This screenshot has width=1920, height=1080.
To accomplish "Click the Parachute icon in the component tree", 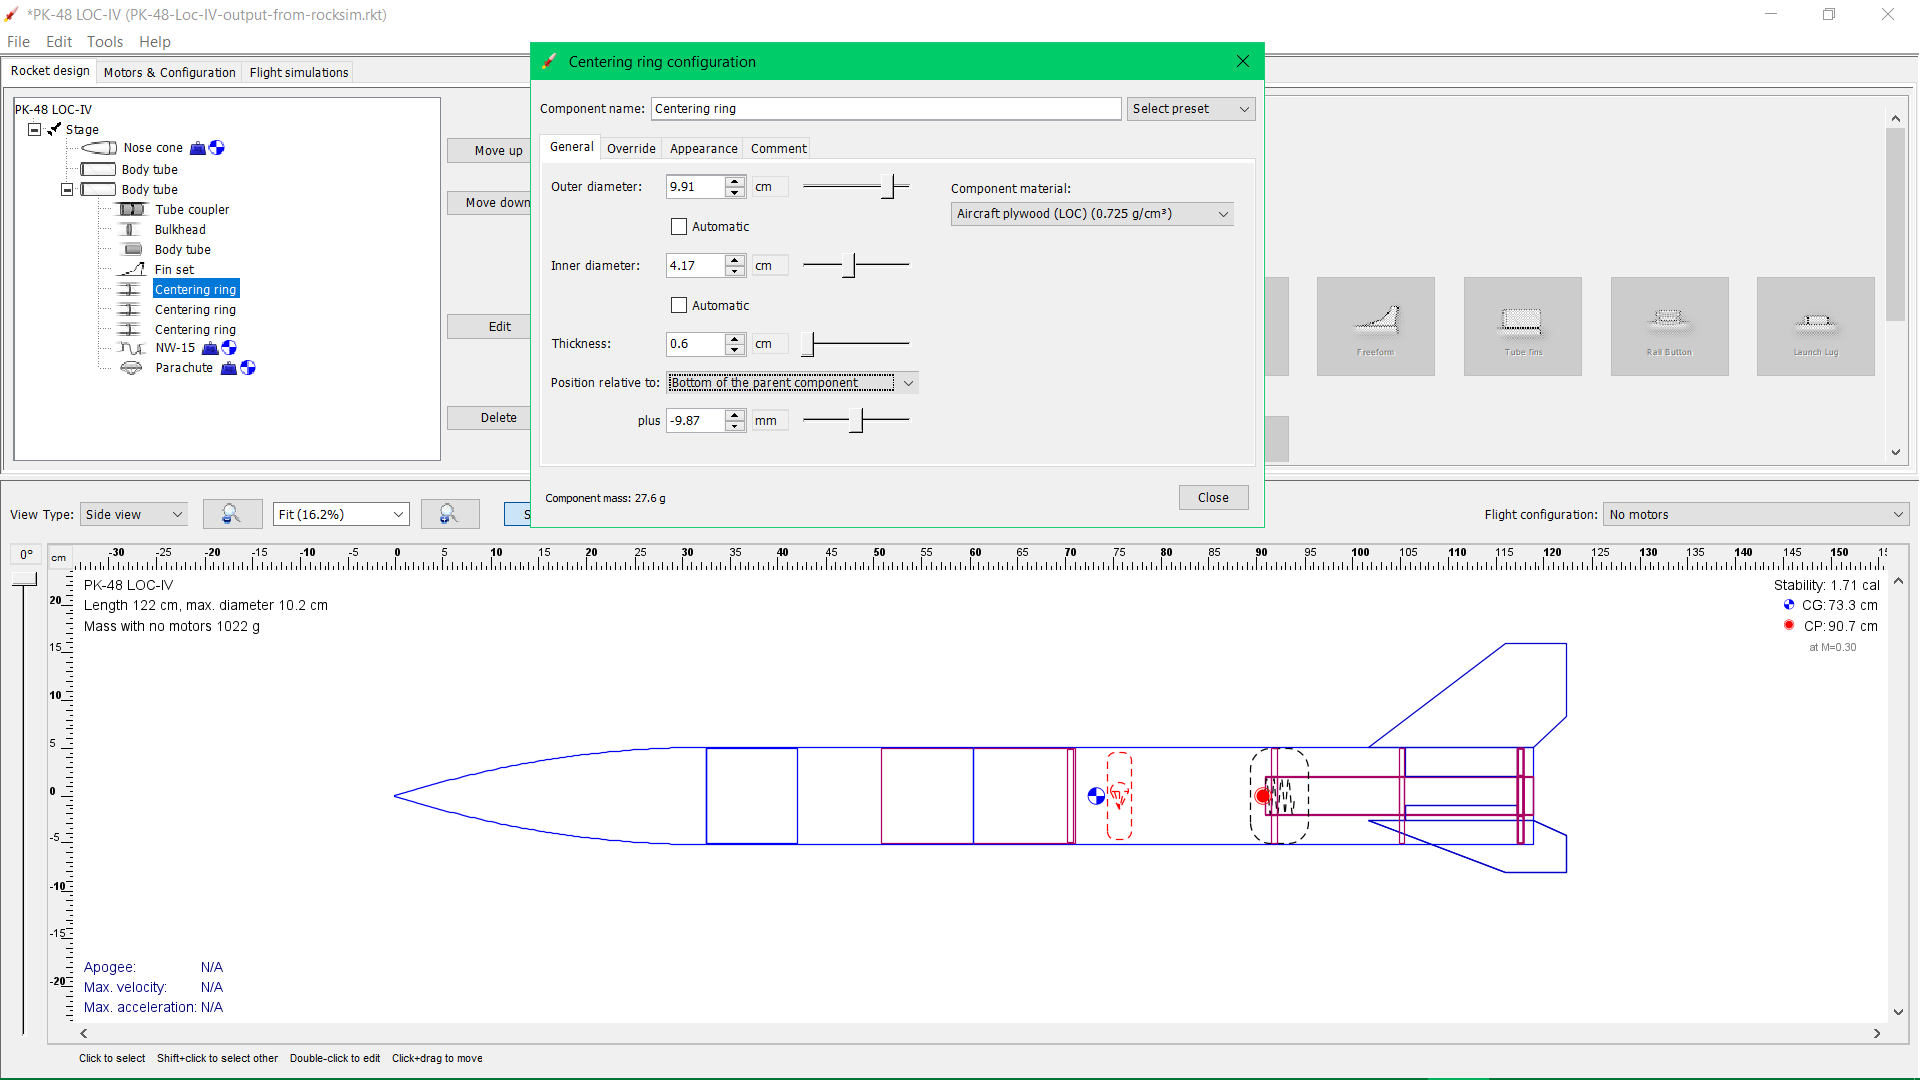I will pyautogui.click(x=131, y=368).
